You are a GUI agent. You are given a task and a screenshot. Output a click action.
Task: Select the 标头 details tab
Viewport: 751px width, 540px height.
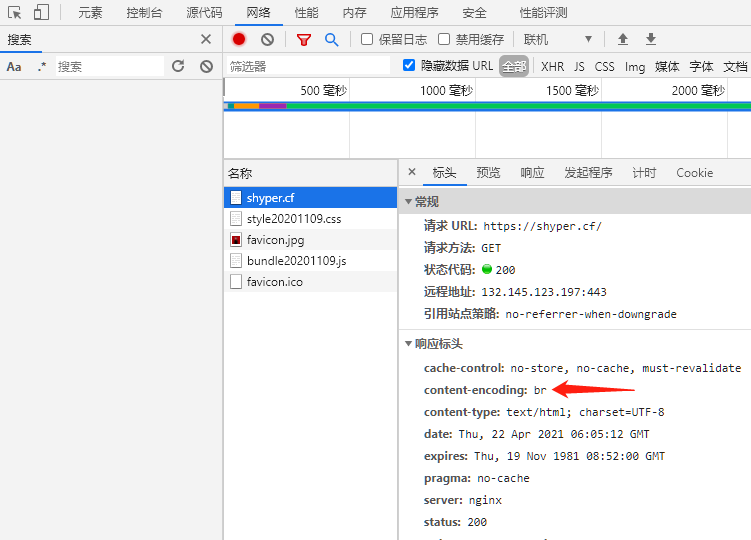444,172
